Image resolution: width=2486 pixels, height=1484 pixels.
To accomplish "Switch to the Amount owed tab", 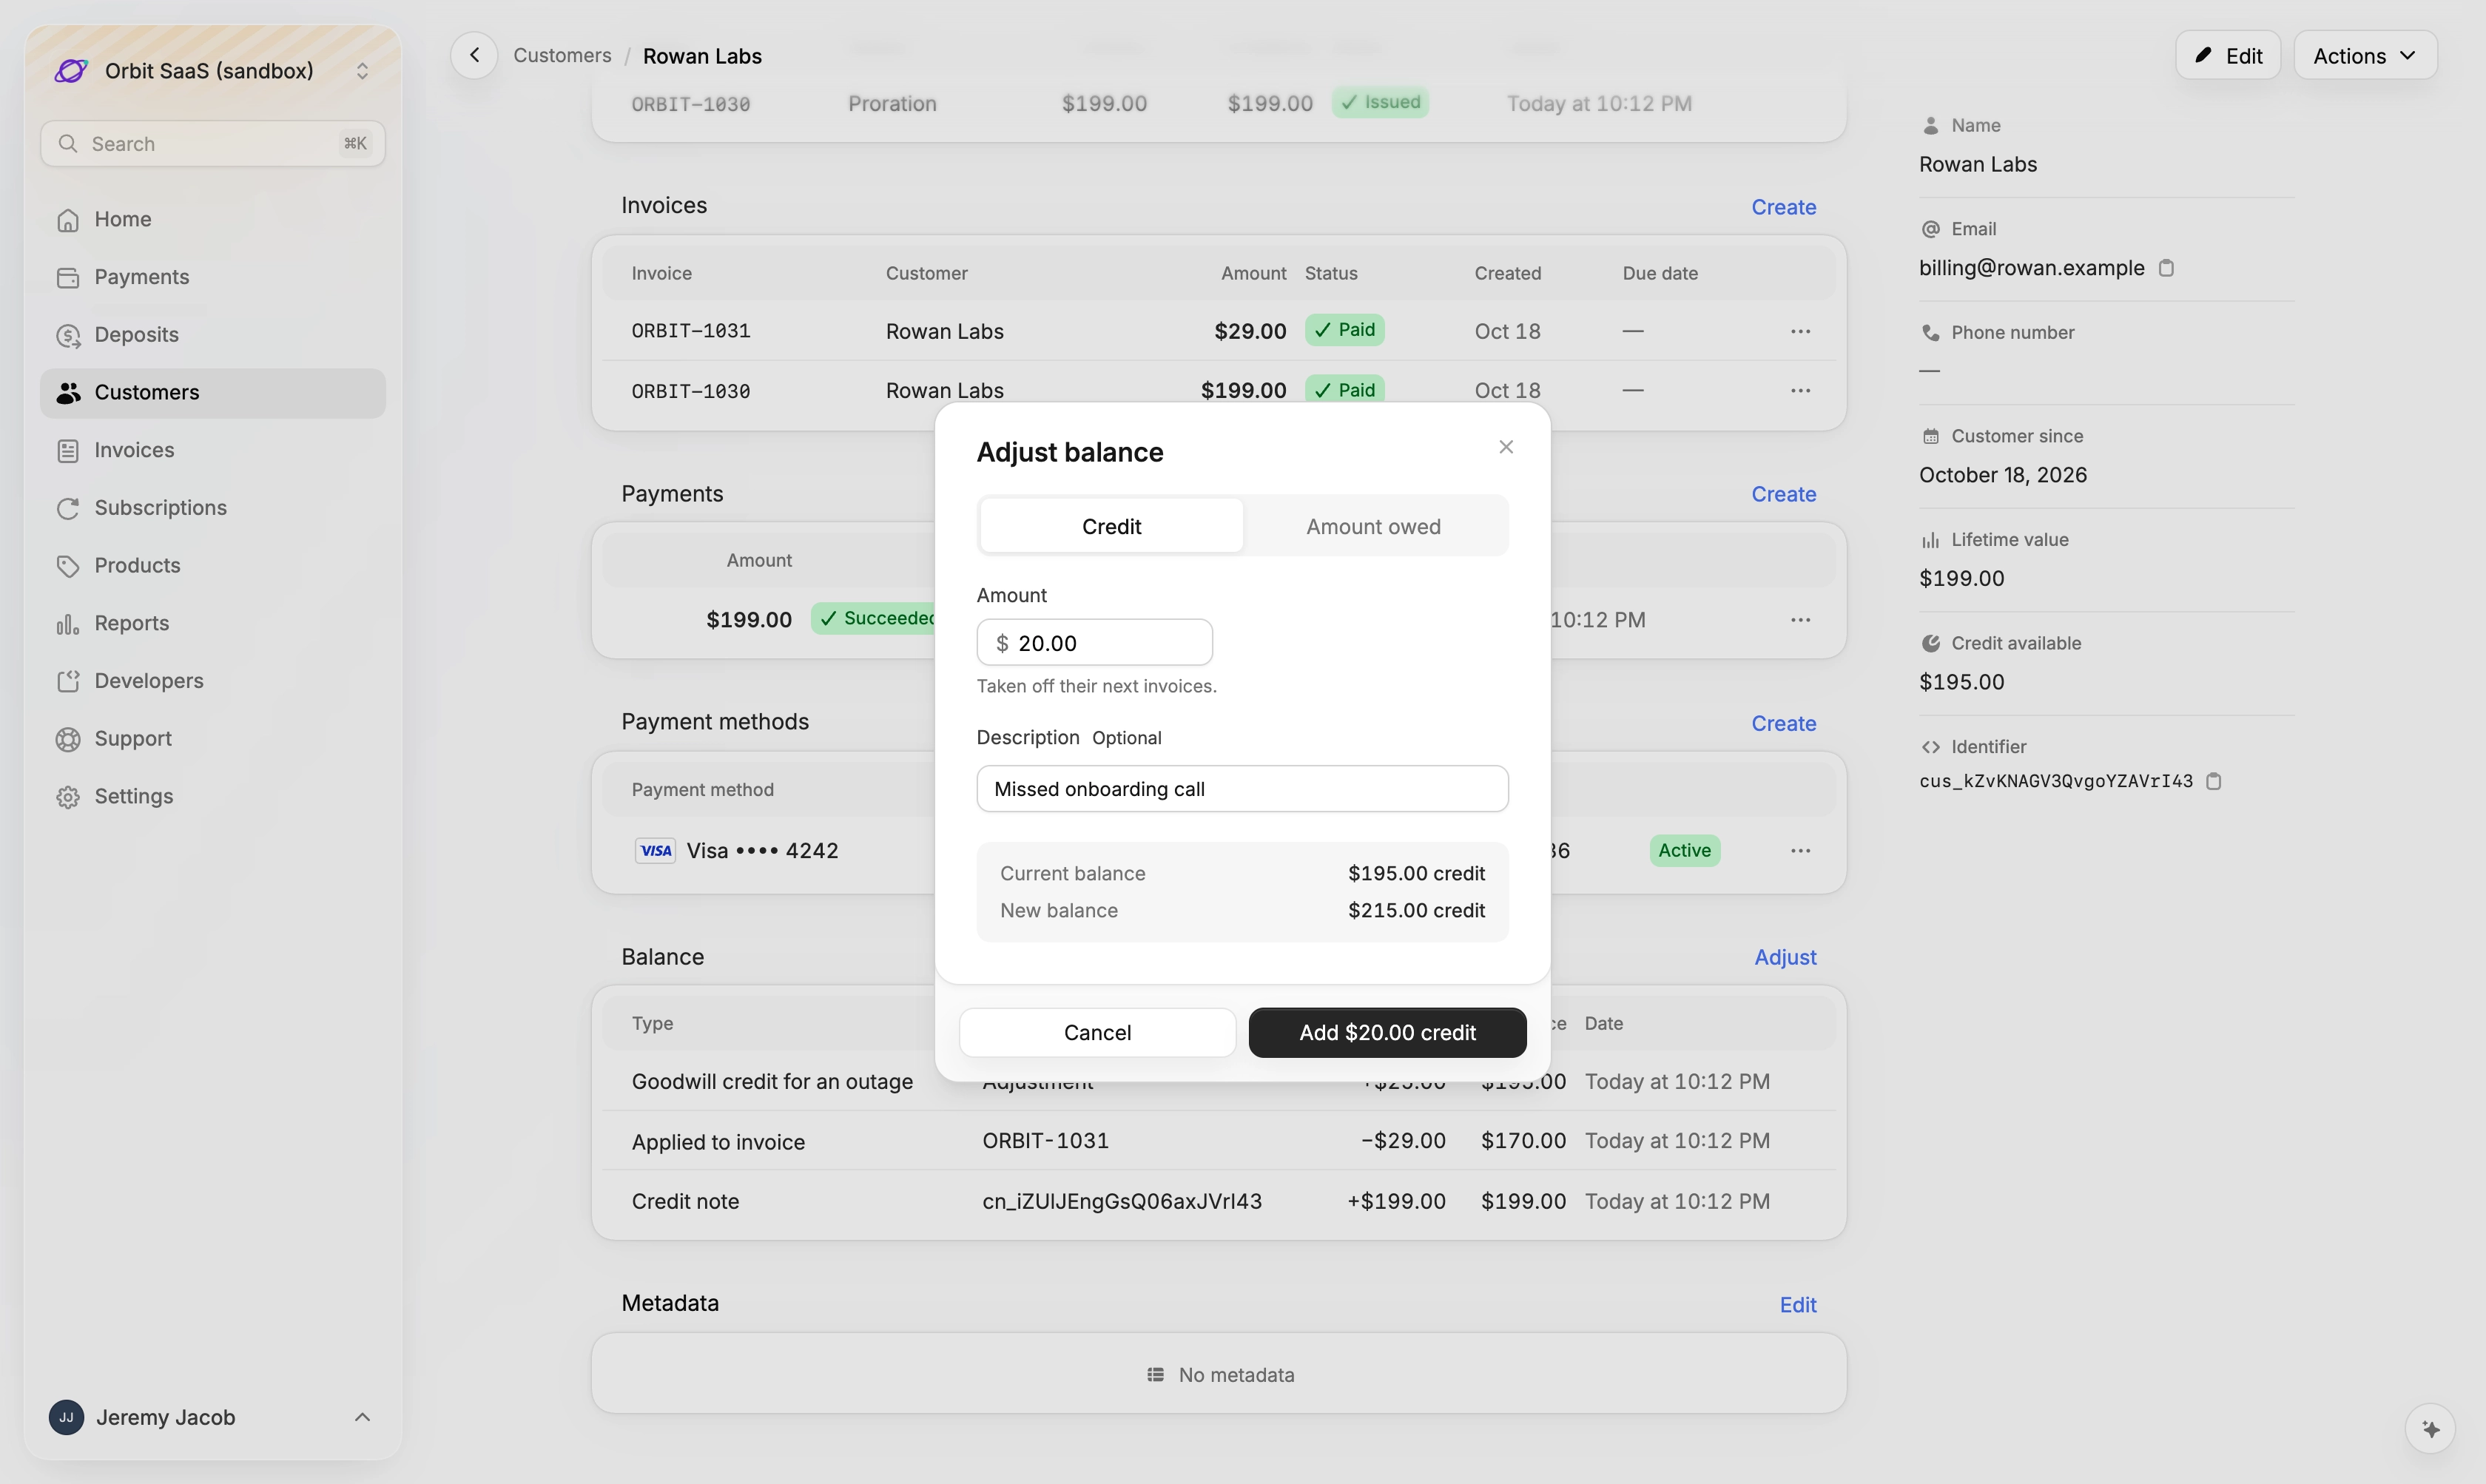I will tap(1373, 526).
